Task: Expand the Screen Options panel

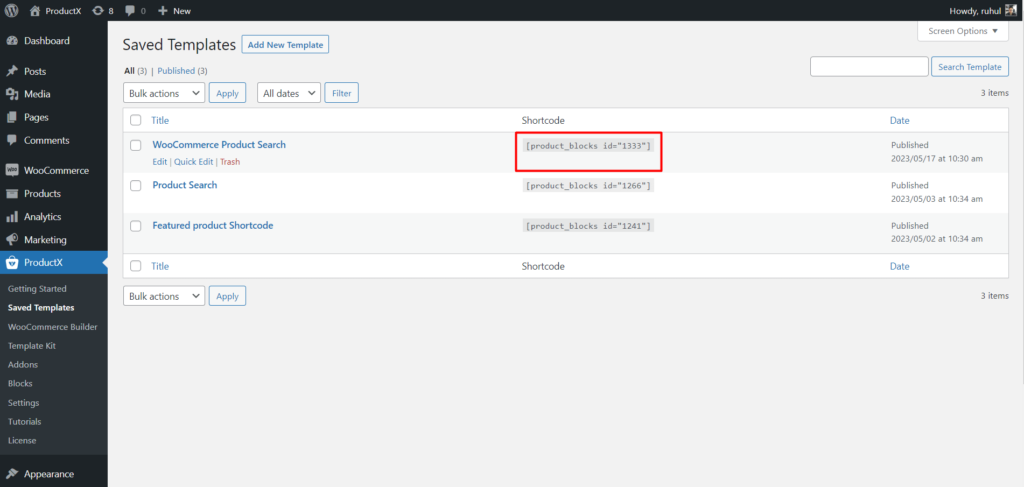Action: pyautogui.click(x=962, y=31)
